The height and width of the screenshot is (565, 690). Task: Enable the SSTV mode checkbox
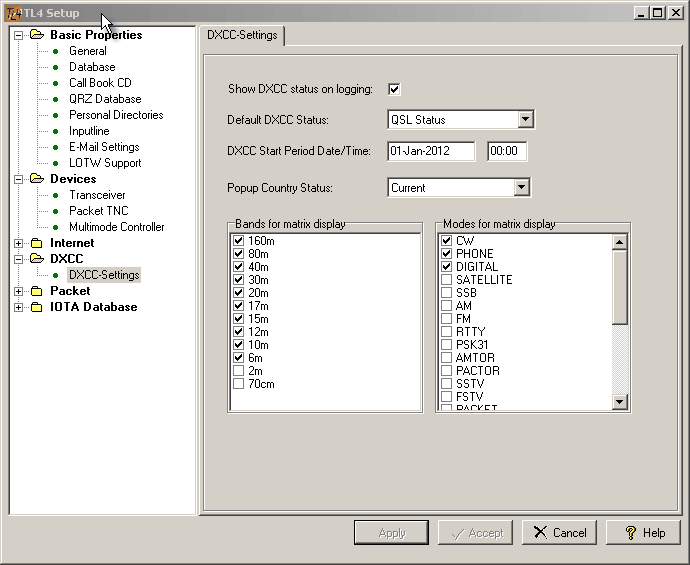click(446, 383)
